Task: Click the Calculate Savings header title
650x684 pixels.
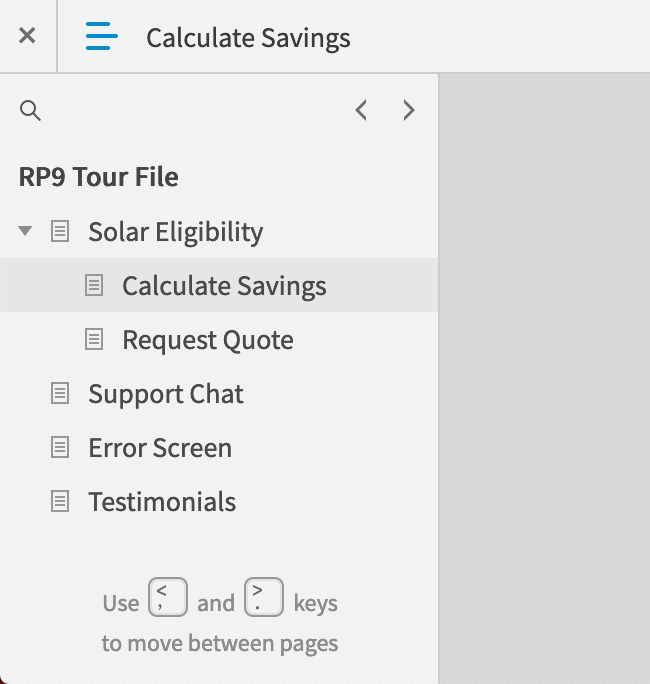Action: coord(248,38)
